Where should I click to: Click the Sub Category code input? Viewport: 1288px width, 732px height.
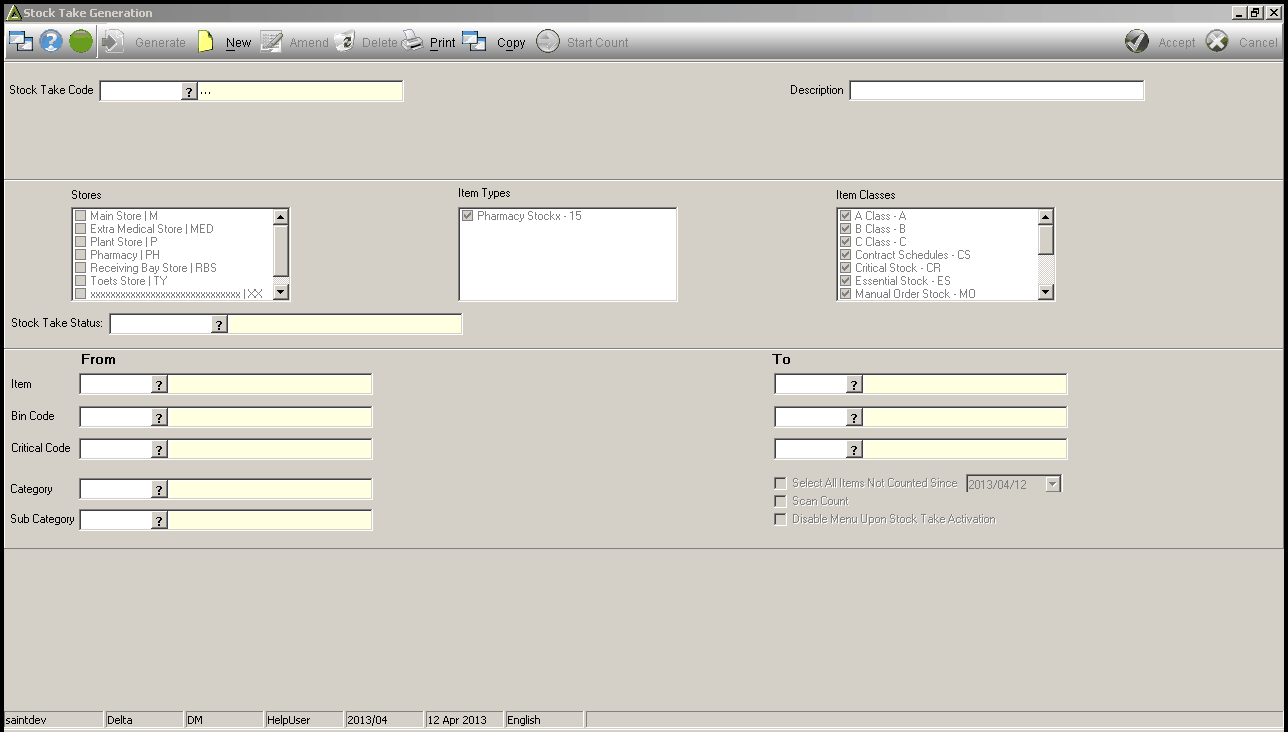coord(116,520)
